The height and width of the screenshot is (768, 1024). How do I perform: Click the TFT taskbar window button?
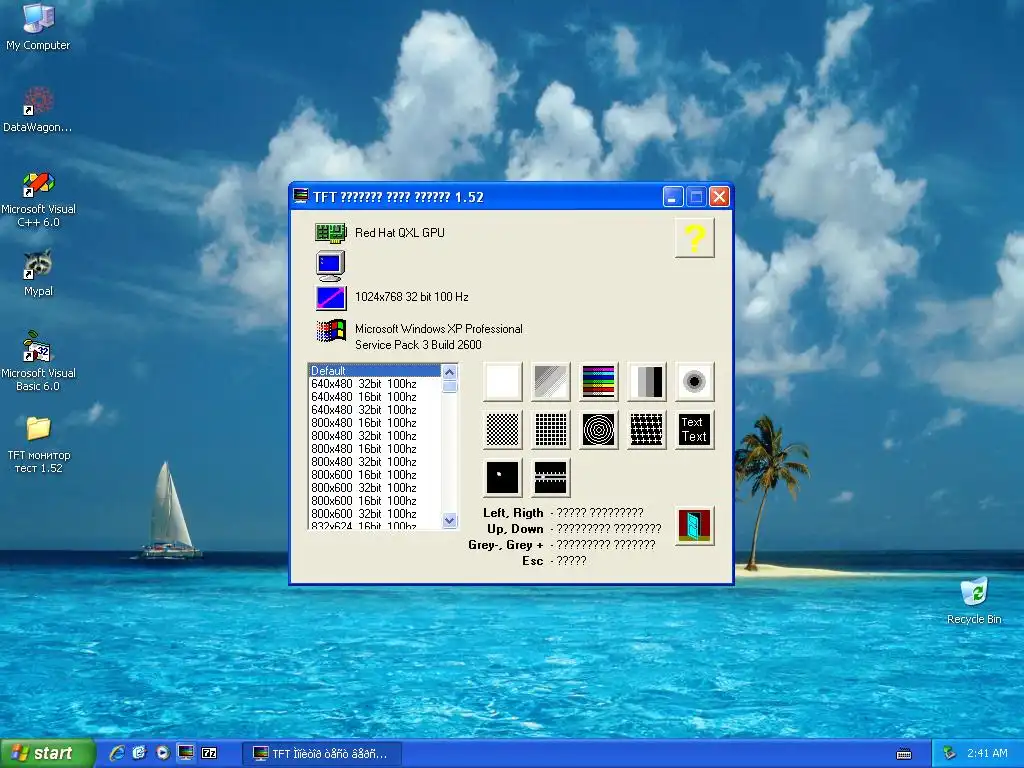click(322, 754)
